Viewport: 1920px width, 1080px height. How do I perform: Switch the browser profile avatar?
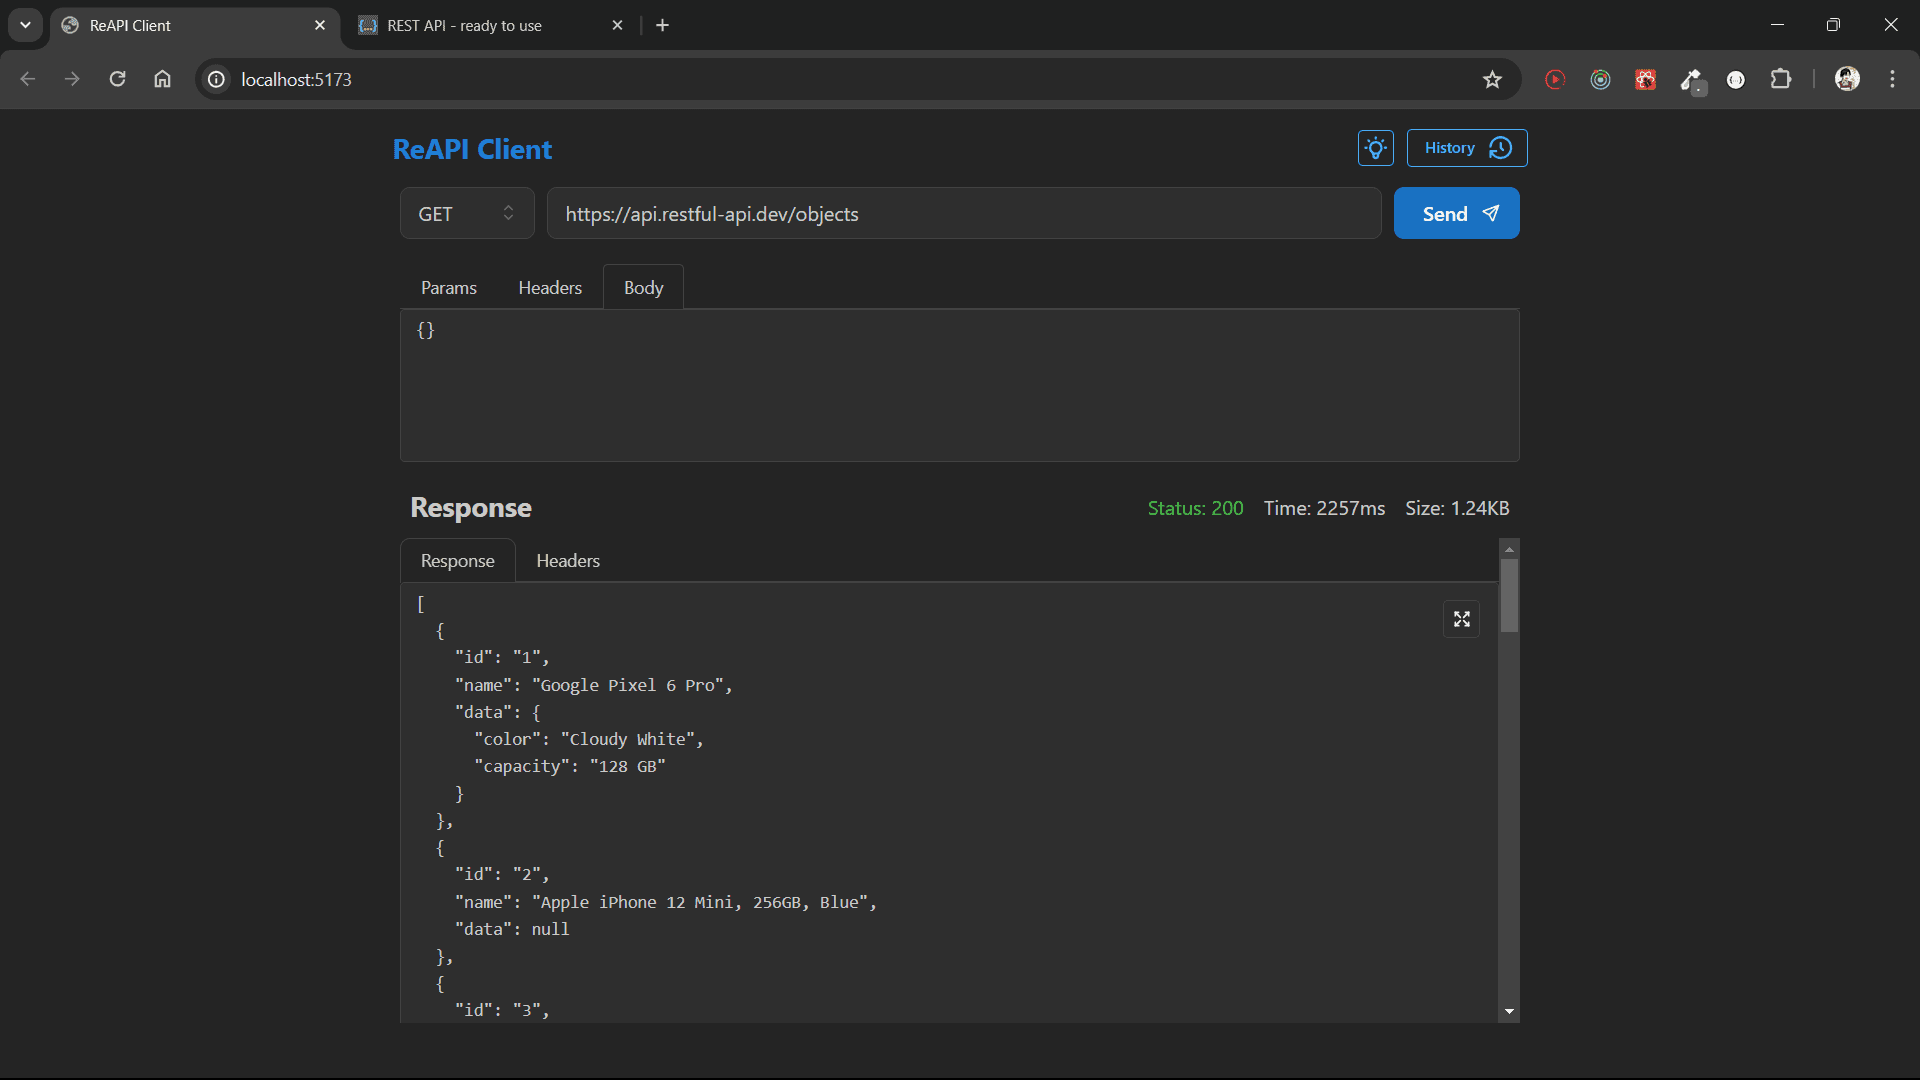[1848, 79]
